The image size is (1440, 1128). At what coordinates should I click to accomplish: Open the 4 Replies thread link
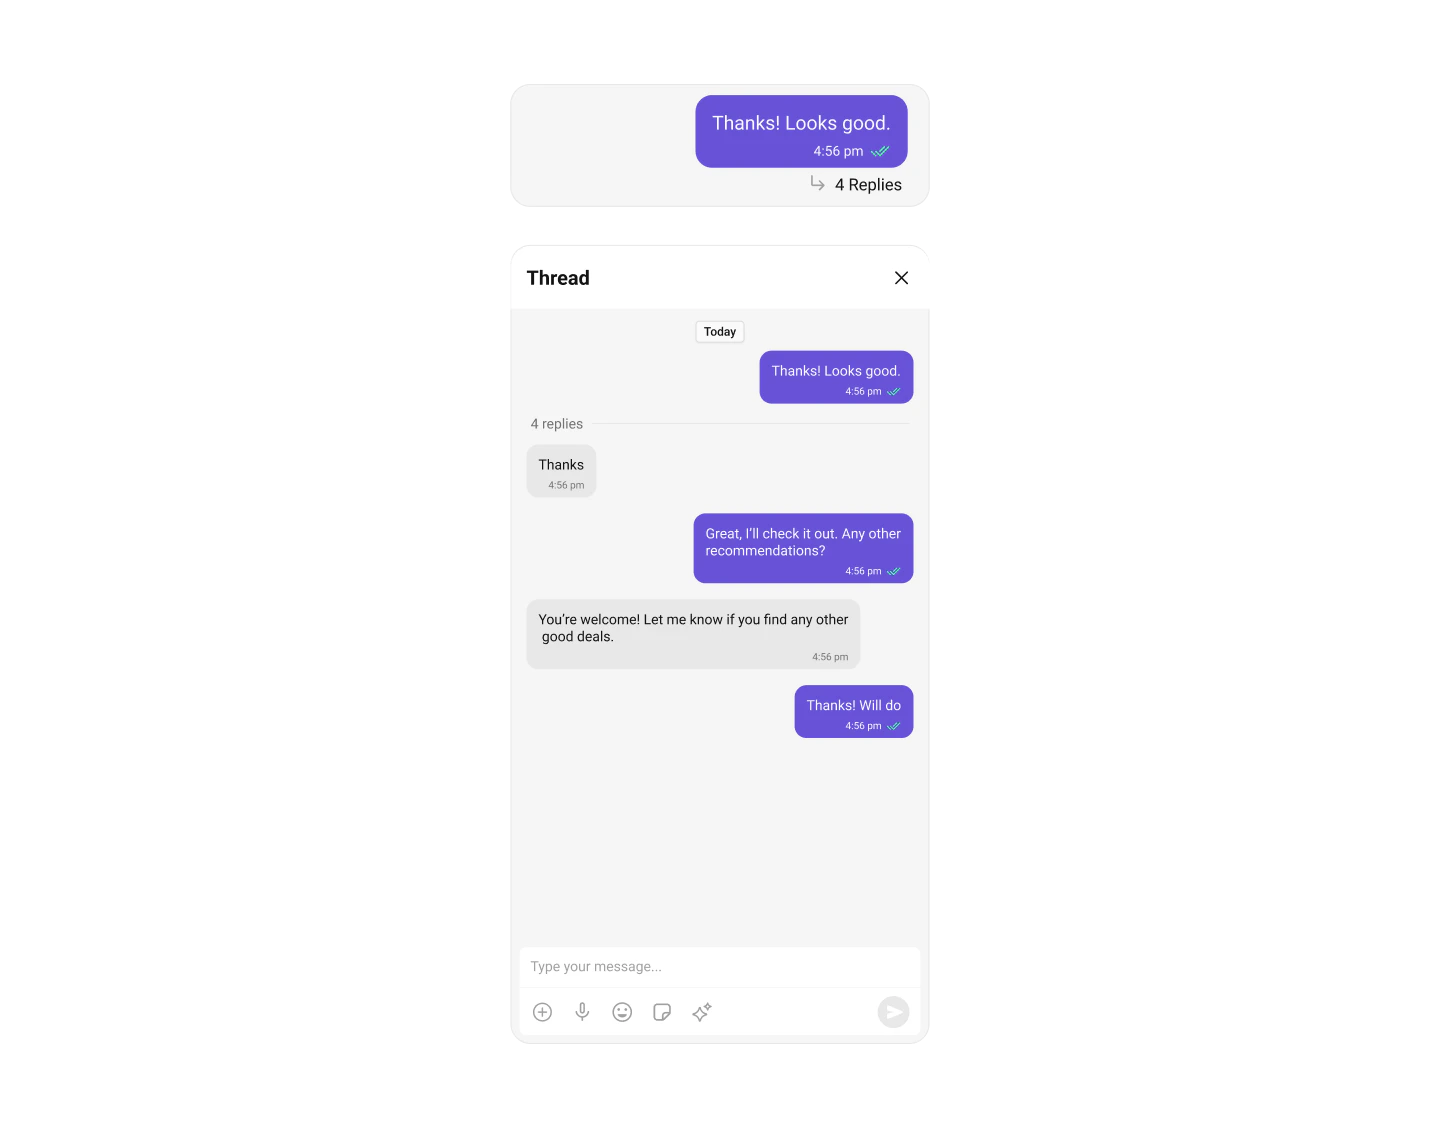point(868,185)
